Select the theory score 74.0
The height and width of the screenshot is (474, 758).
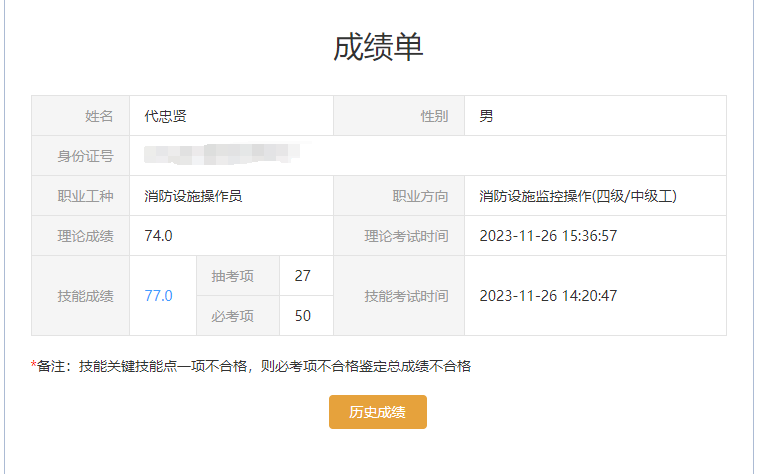tap(159, 236)
